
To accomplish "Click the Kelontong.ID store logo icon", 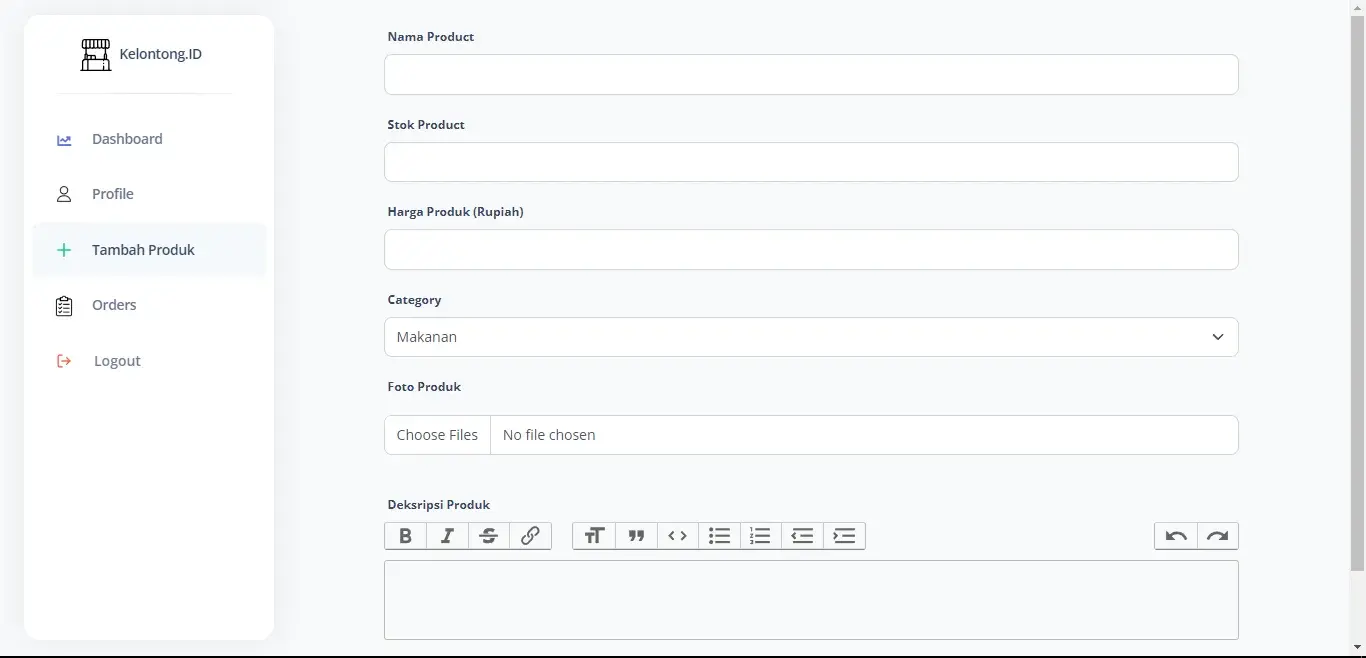I will 96,54.
